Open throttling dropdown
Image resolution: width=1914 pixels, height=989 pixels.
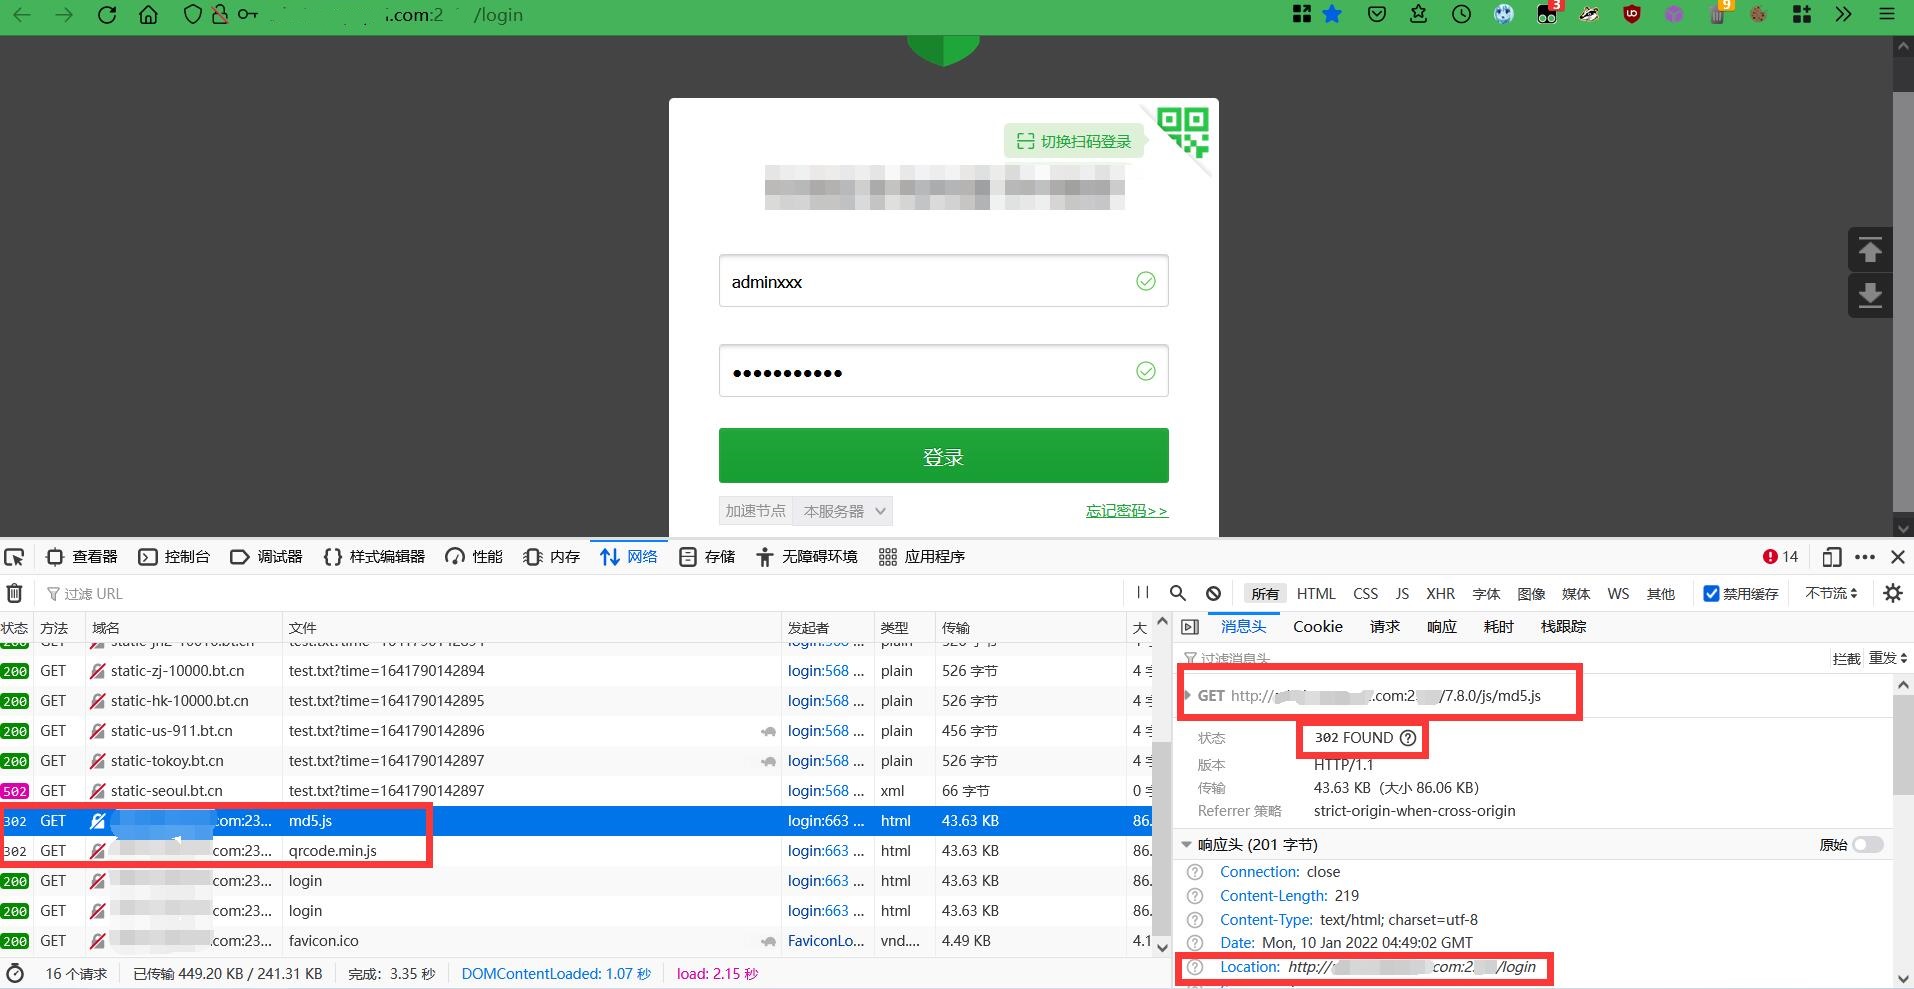1831,593
